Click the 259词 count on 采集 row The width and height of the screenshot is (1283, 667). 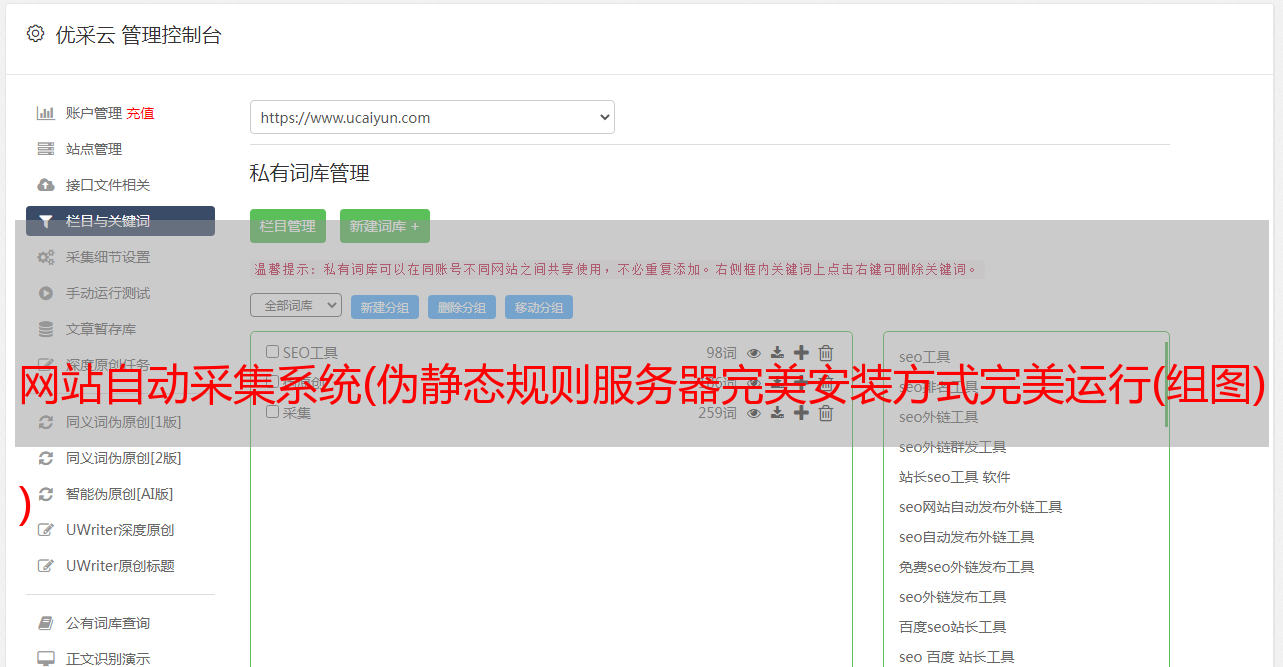[x=717, y=413]
